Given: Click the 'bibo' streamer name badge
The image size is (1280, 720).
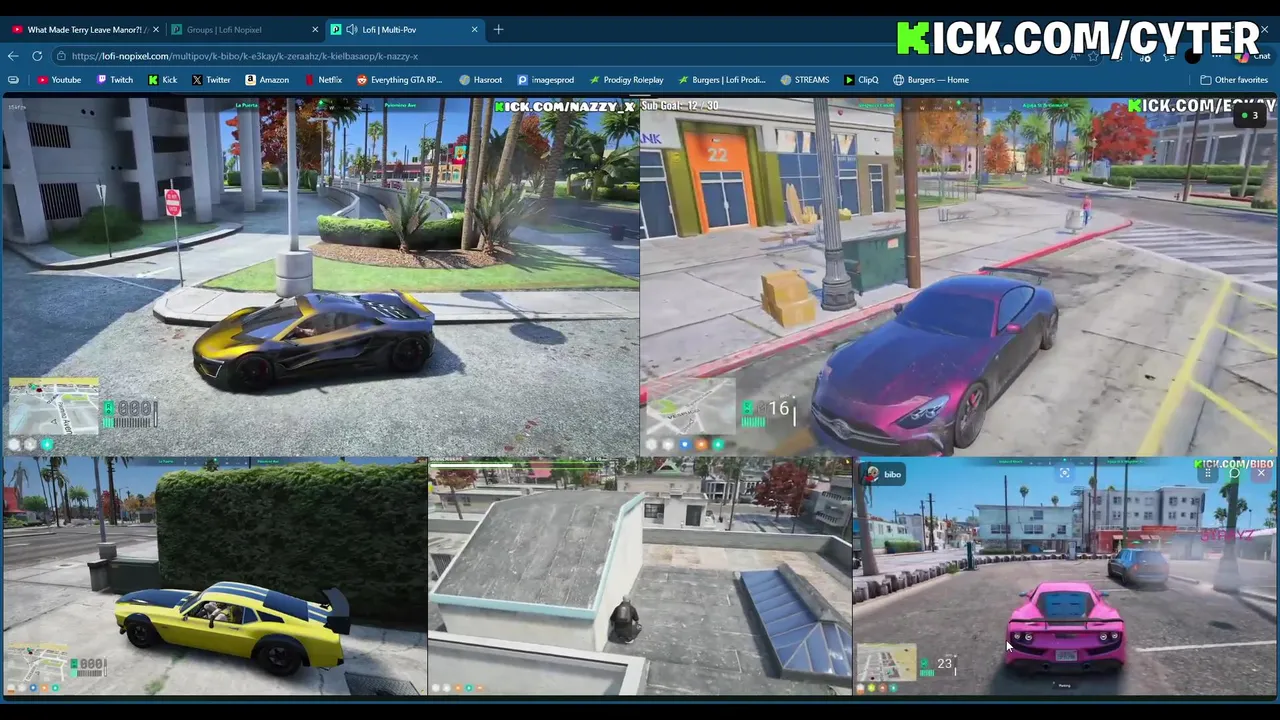Looking at the screenshot, I should (884, 474).
